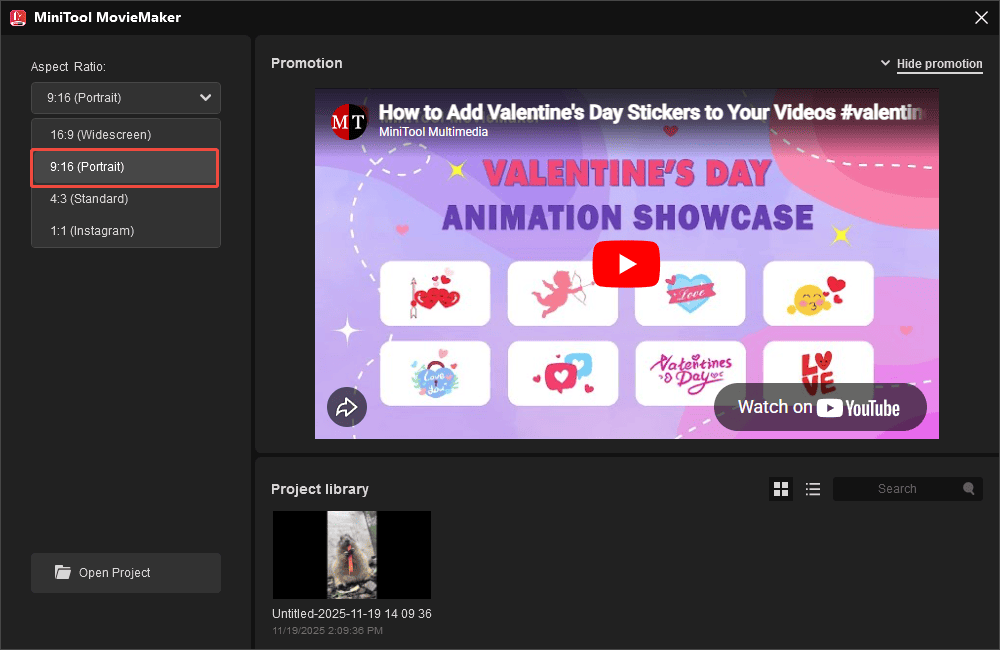The width and height of the screenshot is (1000, 650).
Task: Click the Search input field
Action: click(x=900, y=488)
